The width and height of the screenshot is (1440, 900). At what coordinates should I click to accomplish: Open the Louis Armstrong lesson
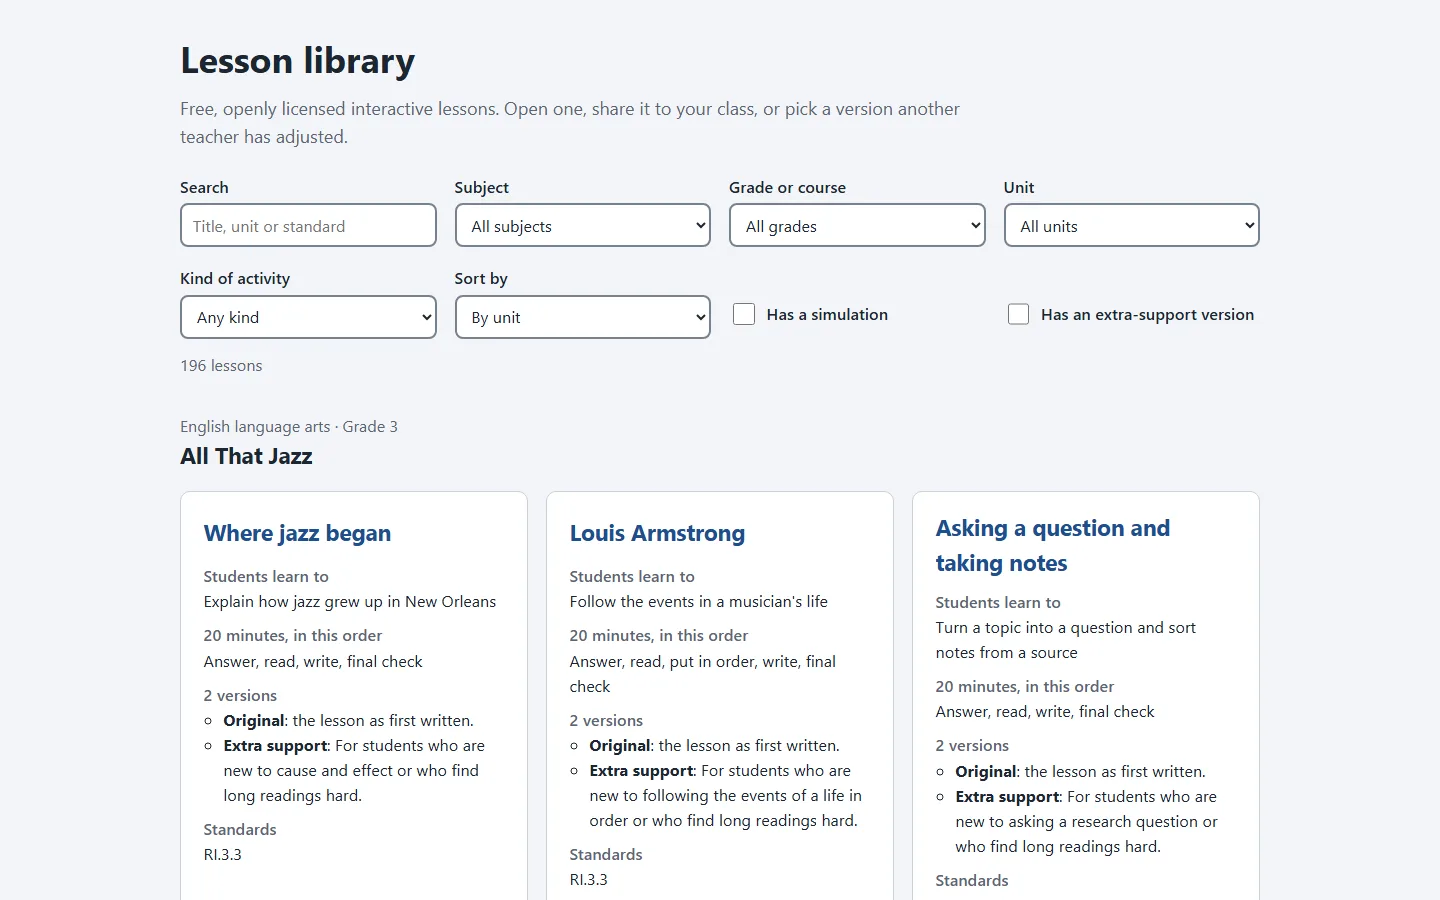click(x=657, y=533)
